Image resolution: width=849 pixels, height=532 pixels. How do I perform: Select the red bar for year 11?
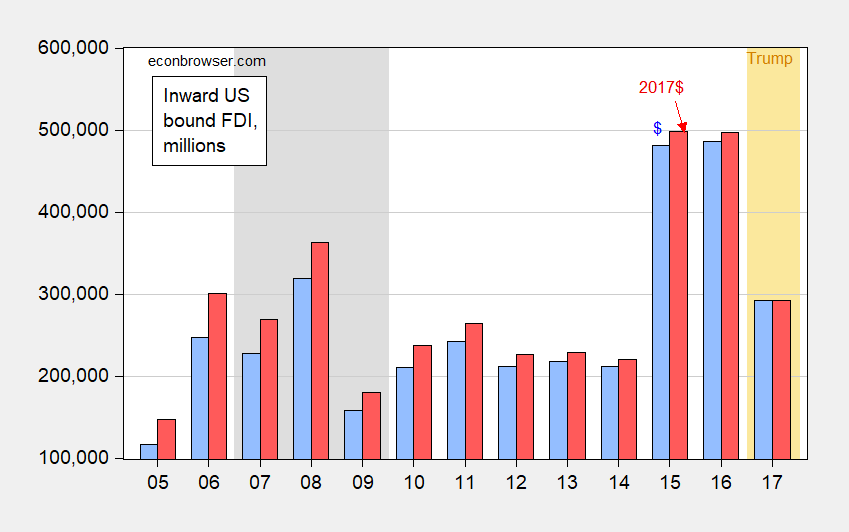coord(474,391)
